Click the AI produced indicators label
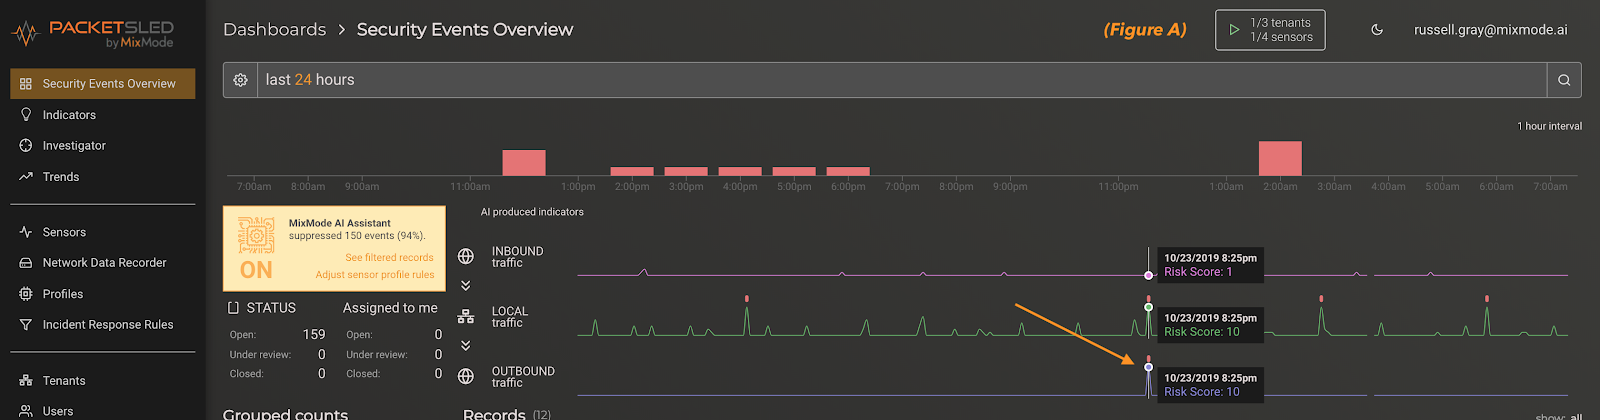This screenshot has height=420, width=1600. click(x=532, y=212)
